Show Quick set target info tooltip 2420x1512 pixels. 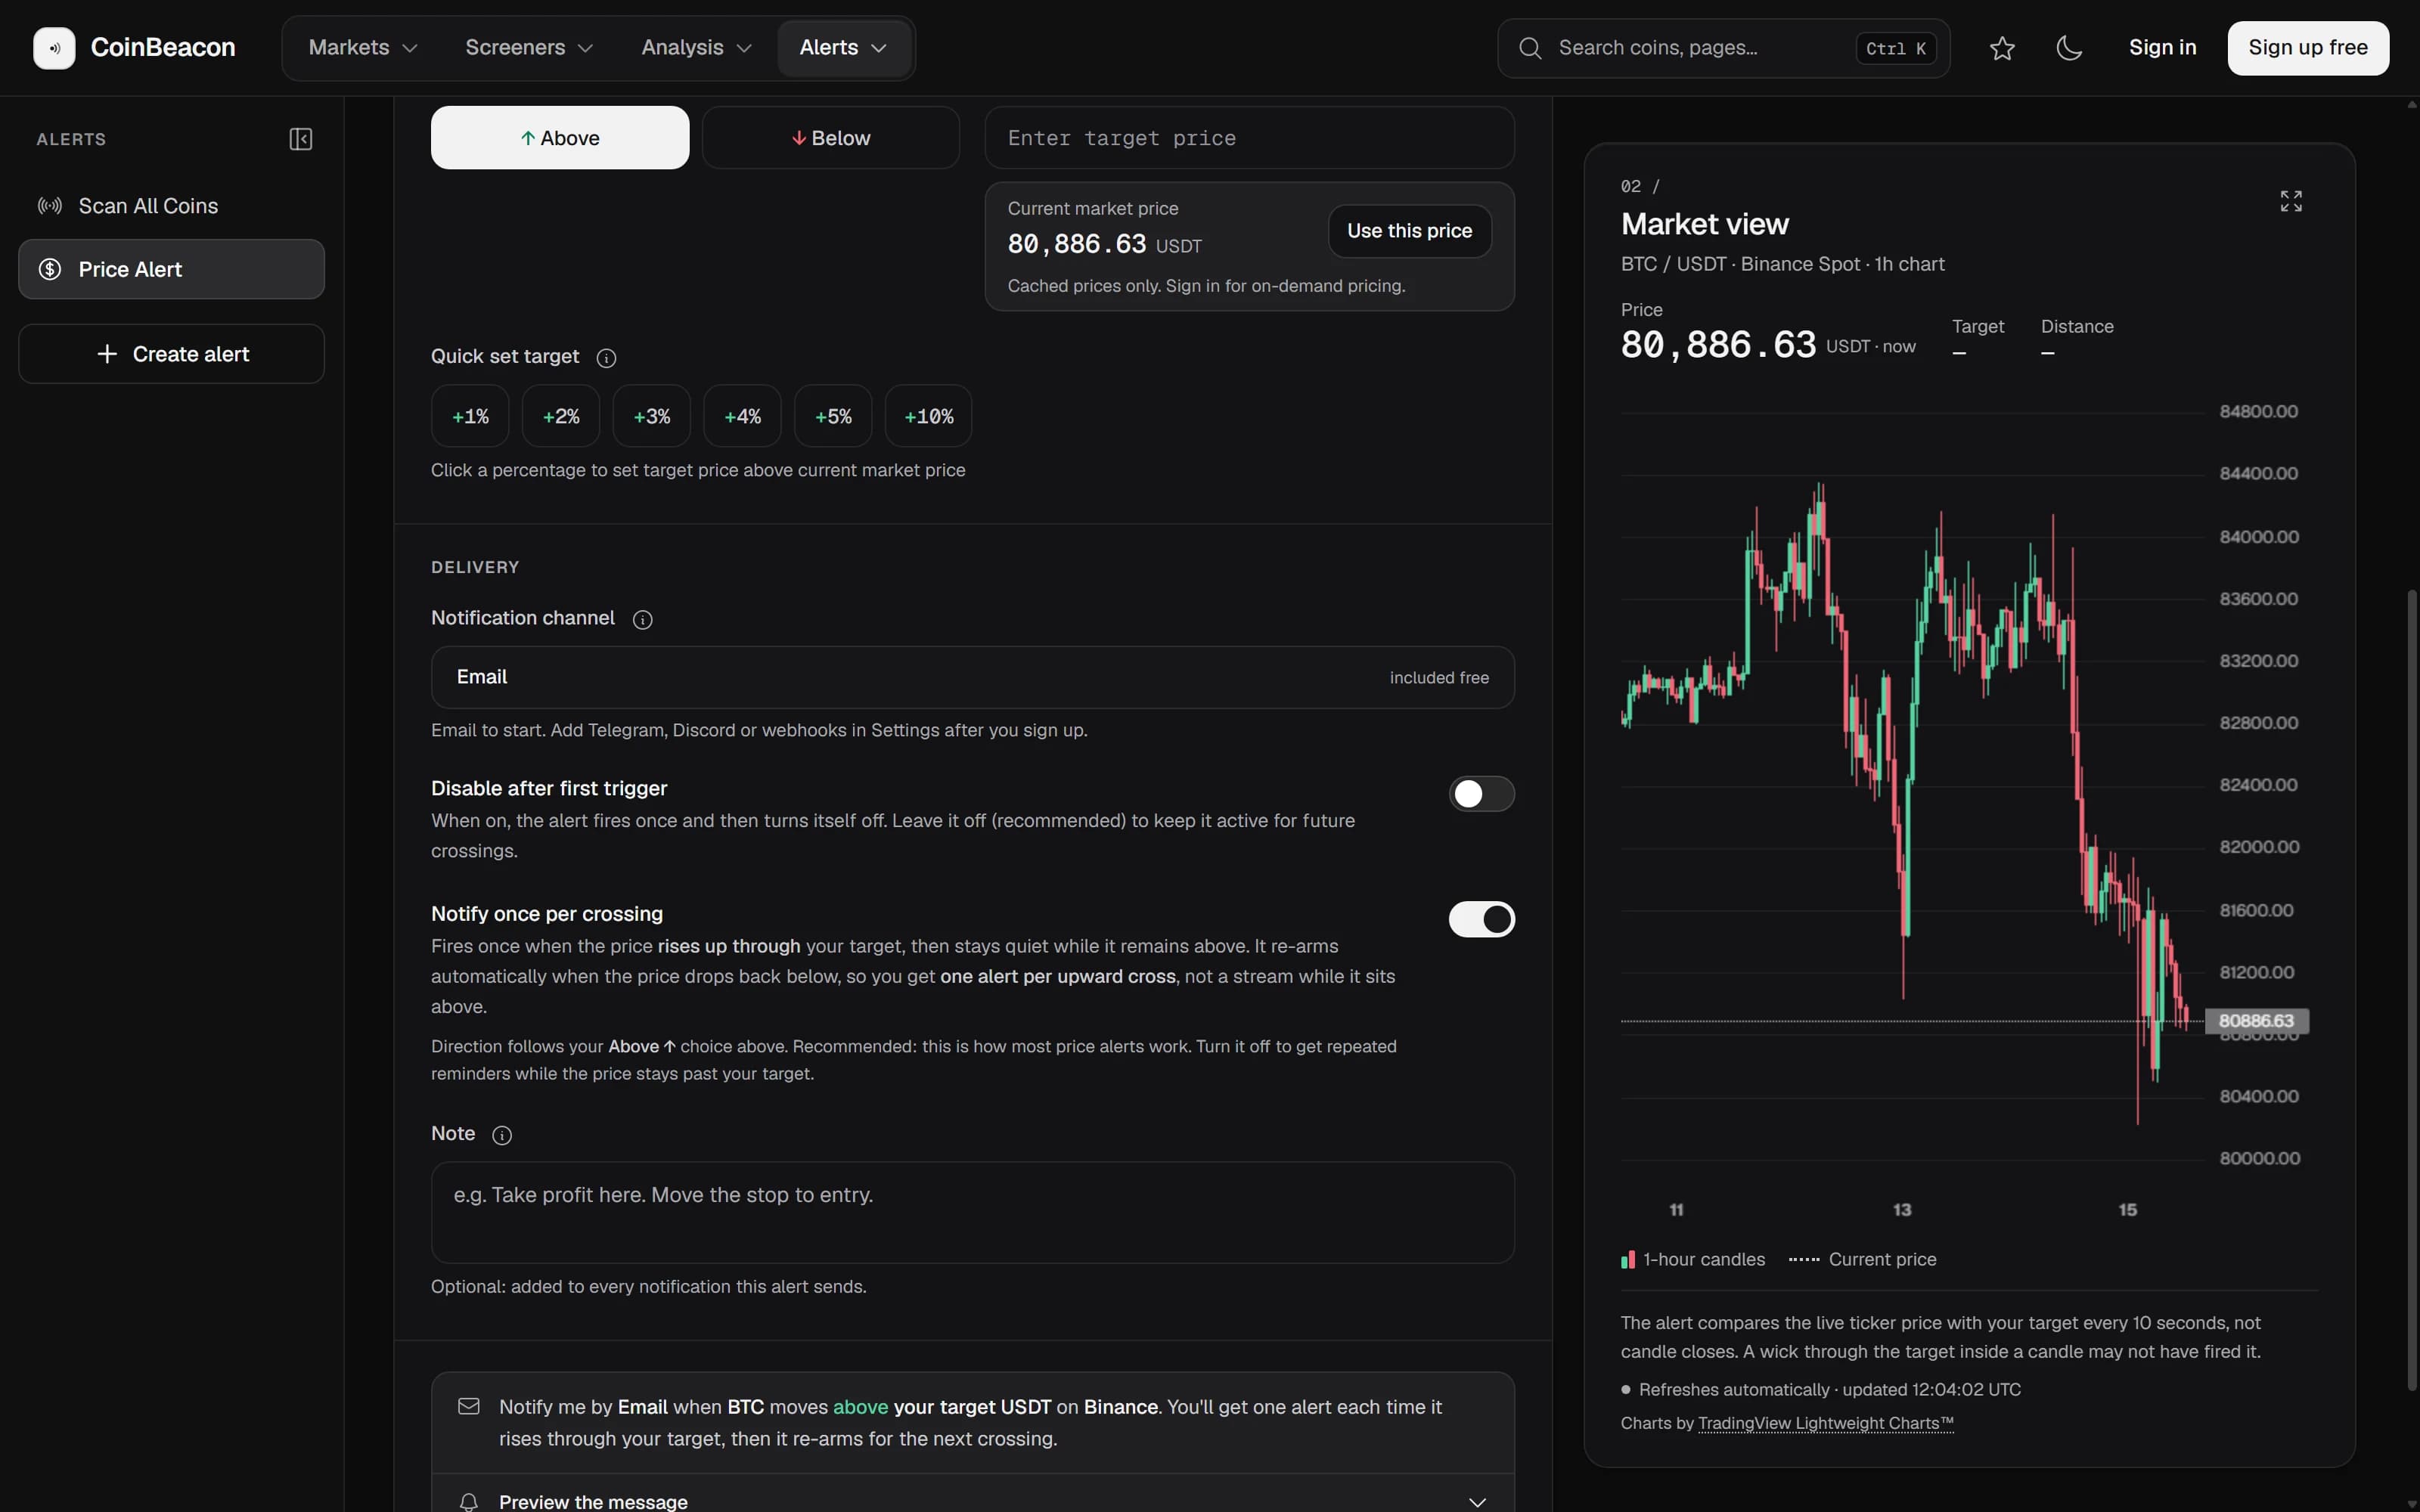(606, 358)
